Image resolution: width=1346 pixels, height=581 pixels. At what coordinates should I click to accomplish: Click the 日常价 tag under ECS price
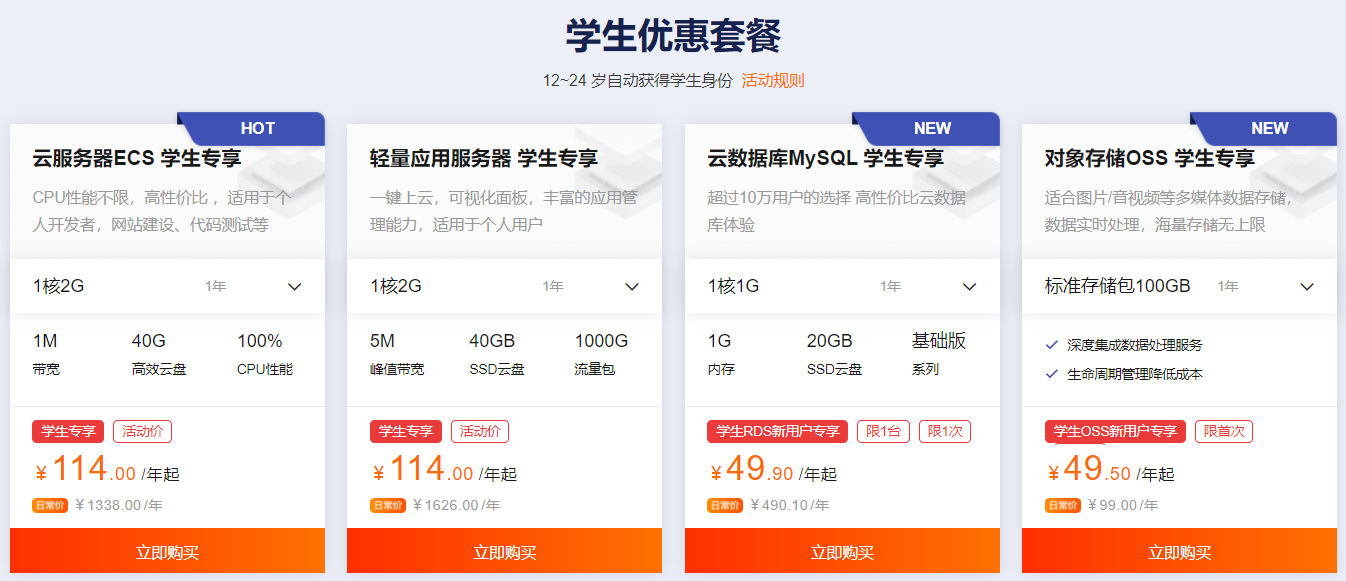[50, 505]
